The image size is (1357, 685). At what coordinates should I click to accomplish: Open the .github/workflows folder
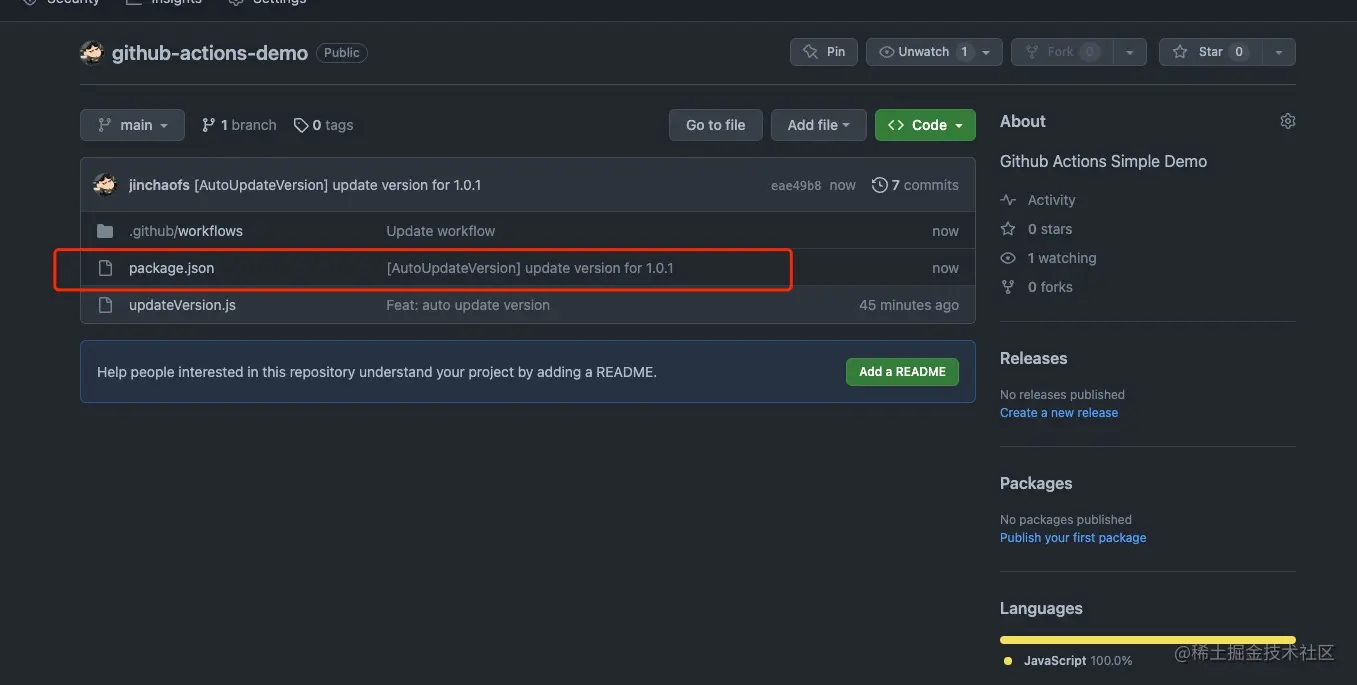click(186, 231)
